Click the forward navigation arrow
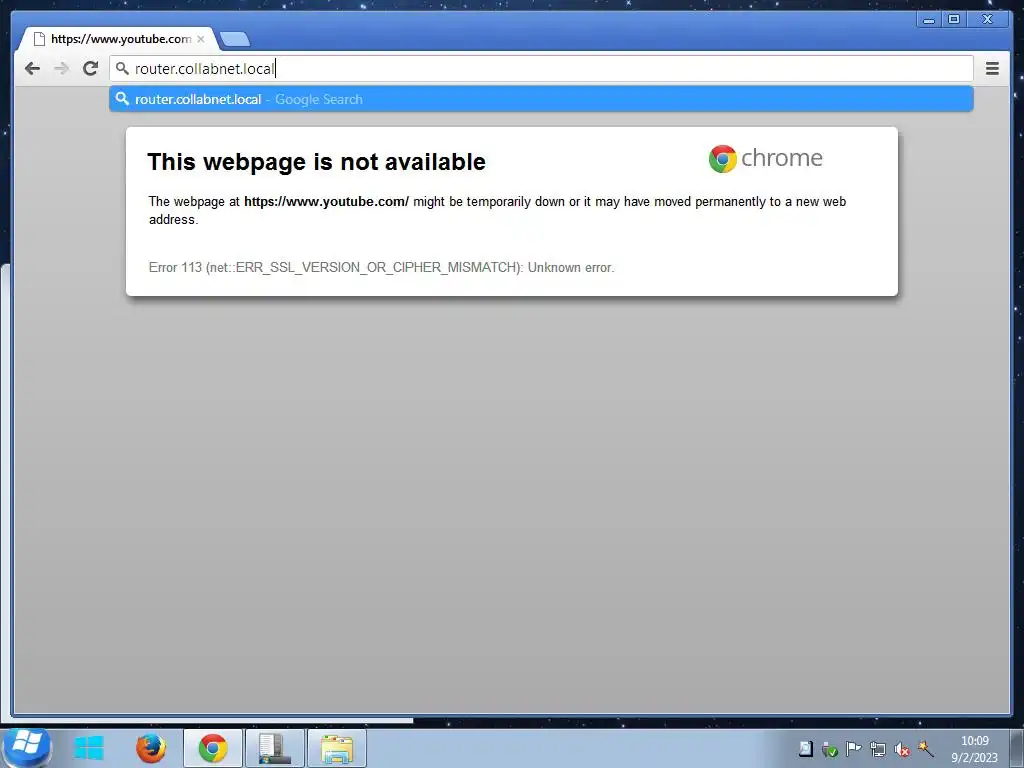 tap(61, 69)
